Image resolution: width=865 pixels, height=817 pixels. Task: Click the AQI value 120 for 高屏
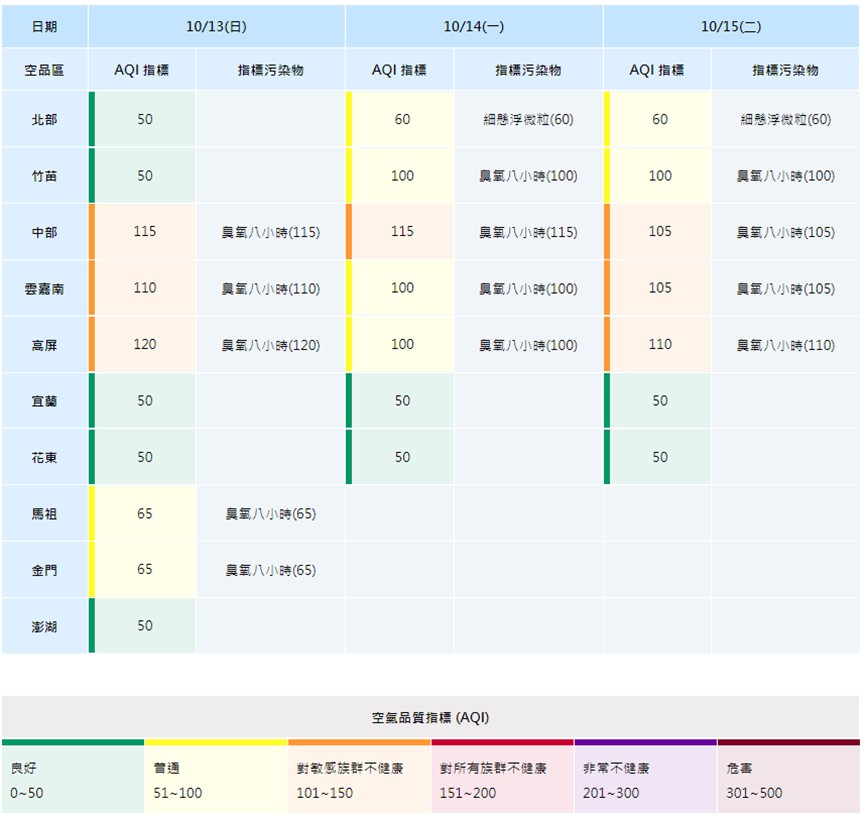click(145, 345)
